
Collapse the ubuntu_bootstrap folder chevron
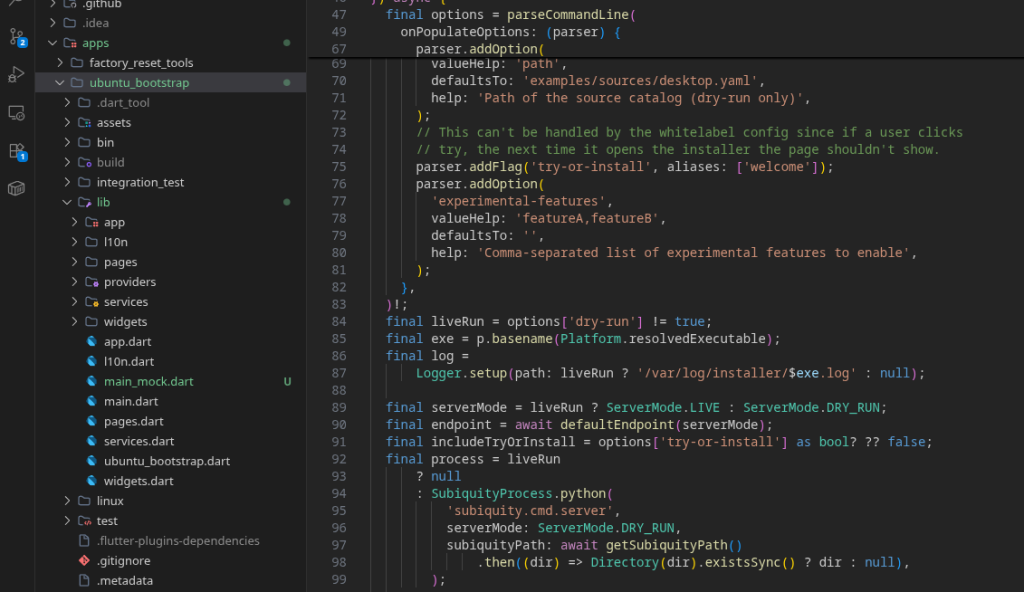pyautogui.click(x=59, y=83)
